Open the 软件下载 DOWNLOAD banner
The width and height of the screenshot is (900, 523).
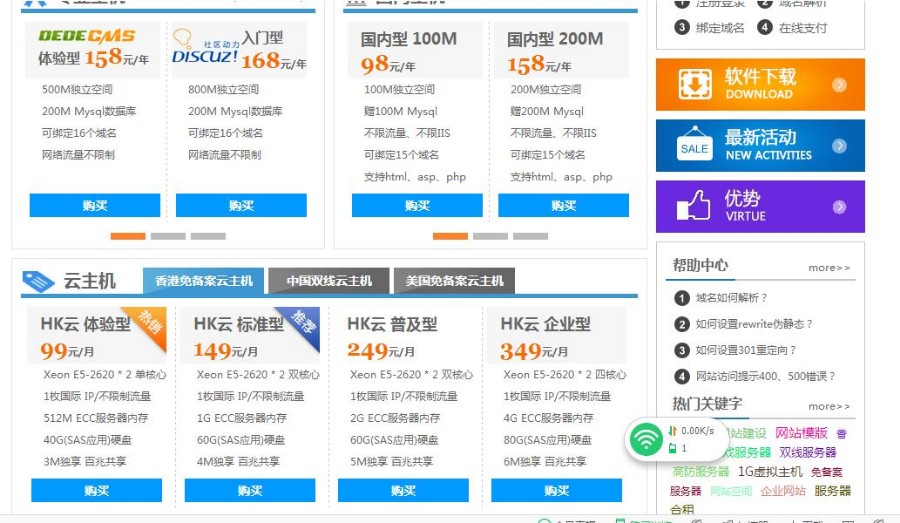pos(760,84)
